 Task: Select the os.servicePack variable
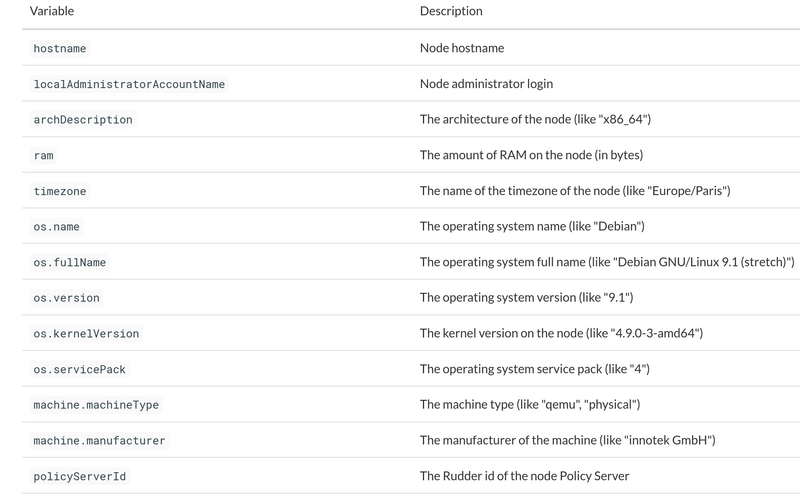point(80,369)
